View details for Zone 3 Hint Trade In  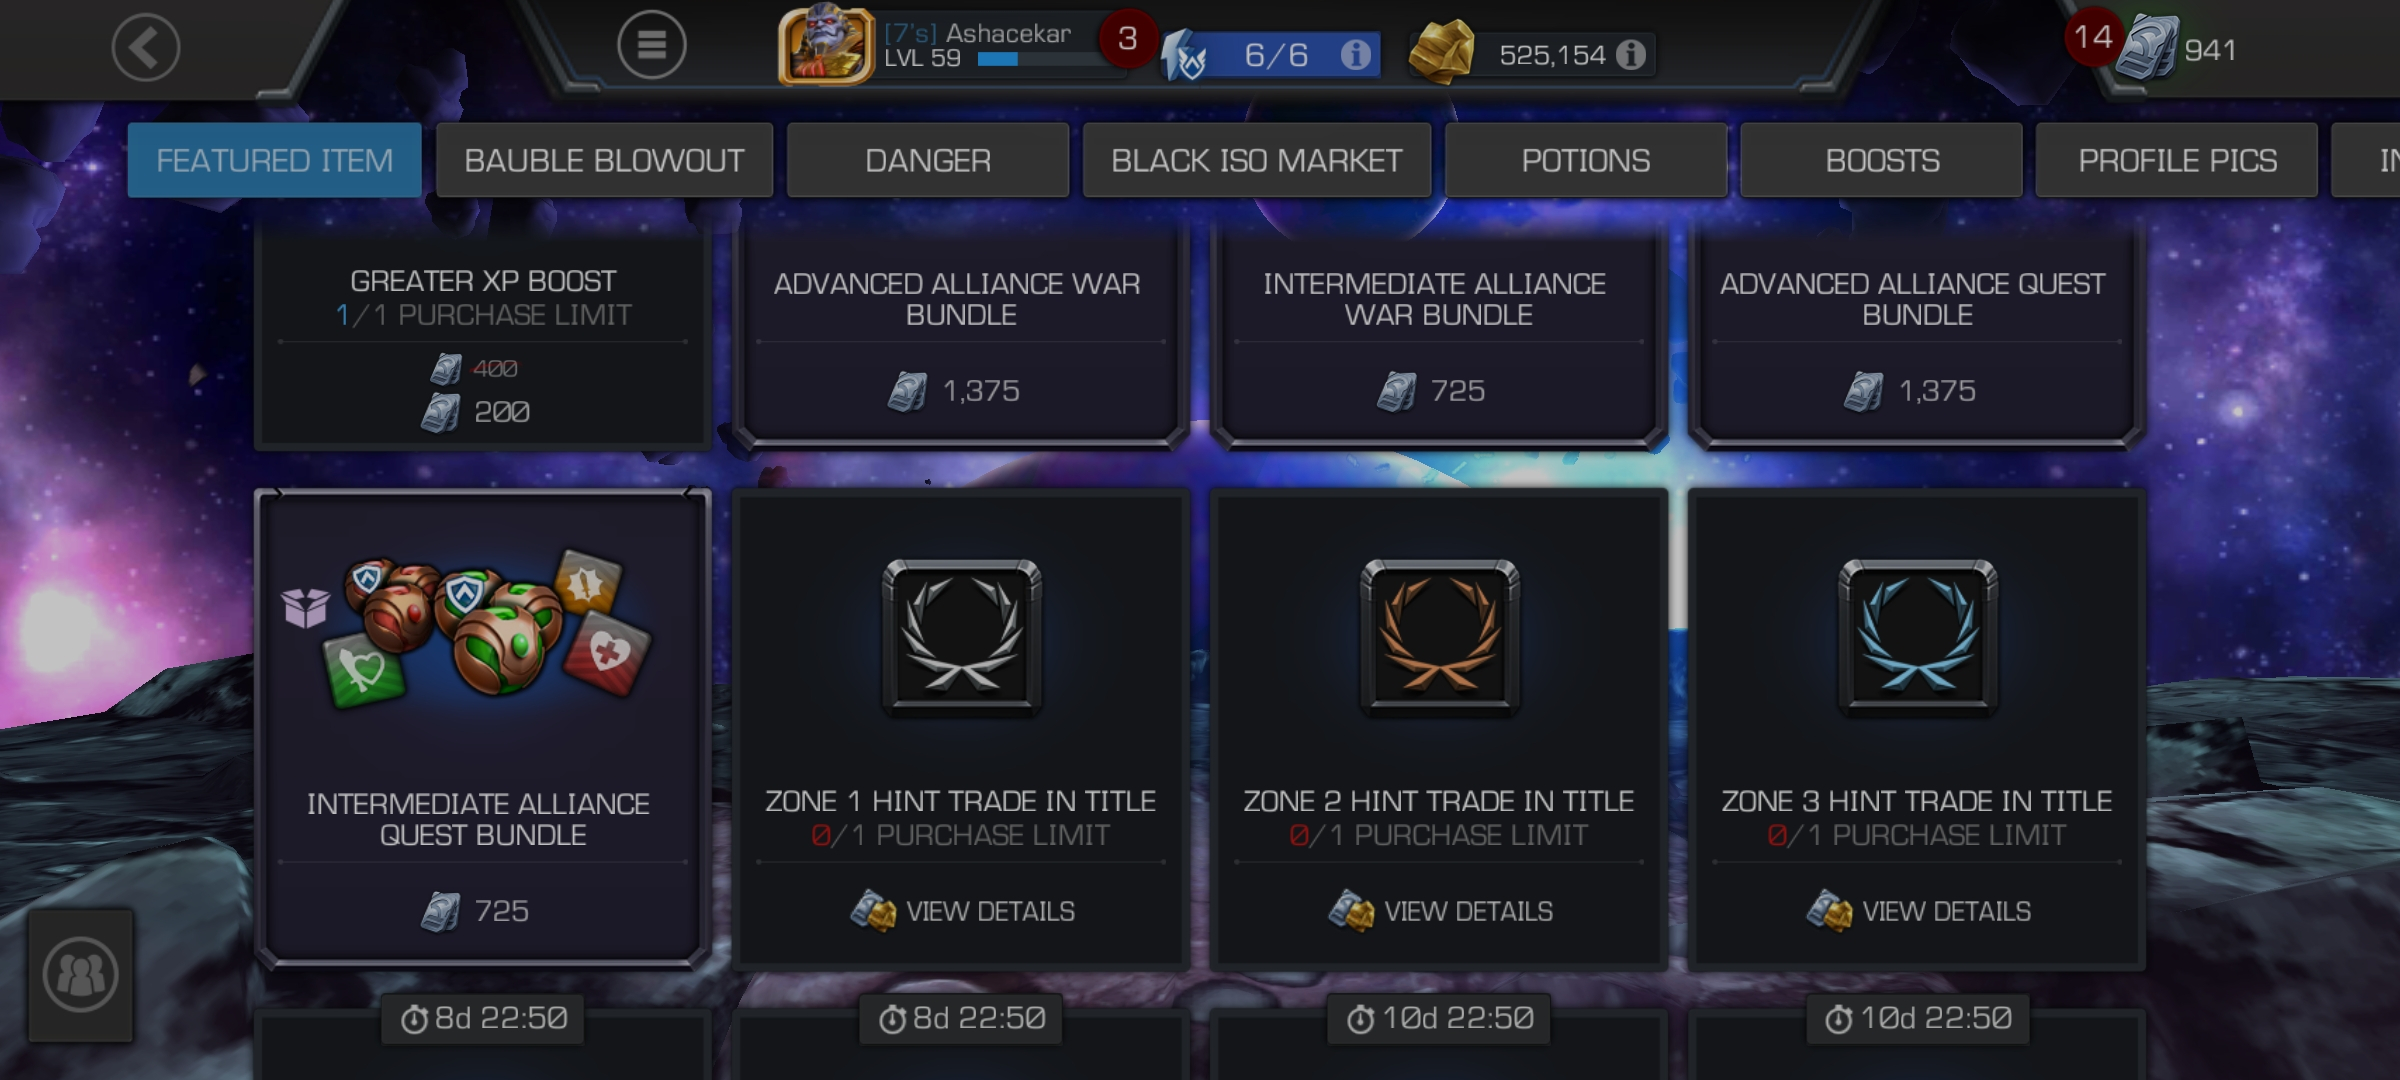click(x=1918, y=911)
